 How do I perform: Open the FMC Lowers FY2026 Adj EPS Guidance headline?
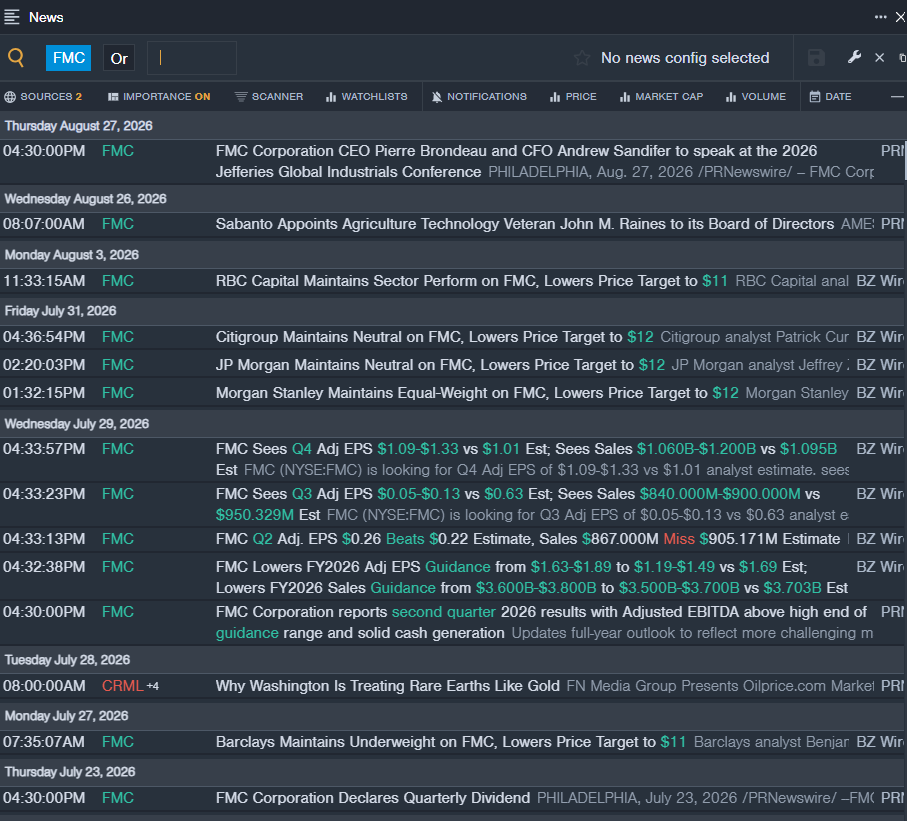(532, 577)
